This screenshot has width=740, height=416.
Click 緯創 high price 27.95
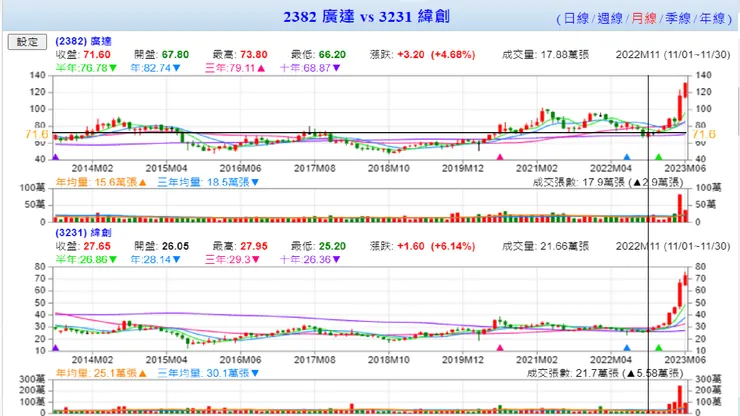click(253, 246)
